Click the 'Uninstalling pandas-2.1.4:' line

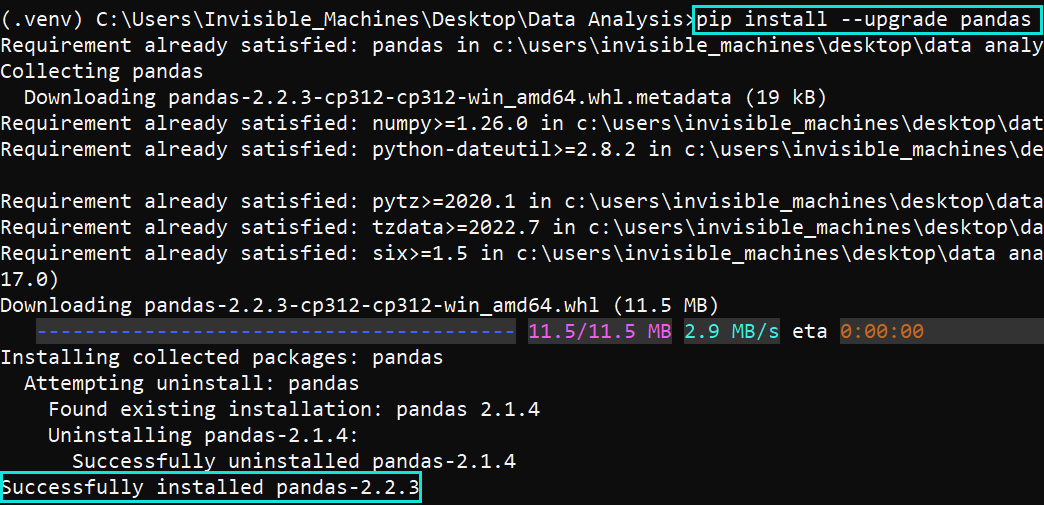204,436
